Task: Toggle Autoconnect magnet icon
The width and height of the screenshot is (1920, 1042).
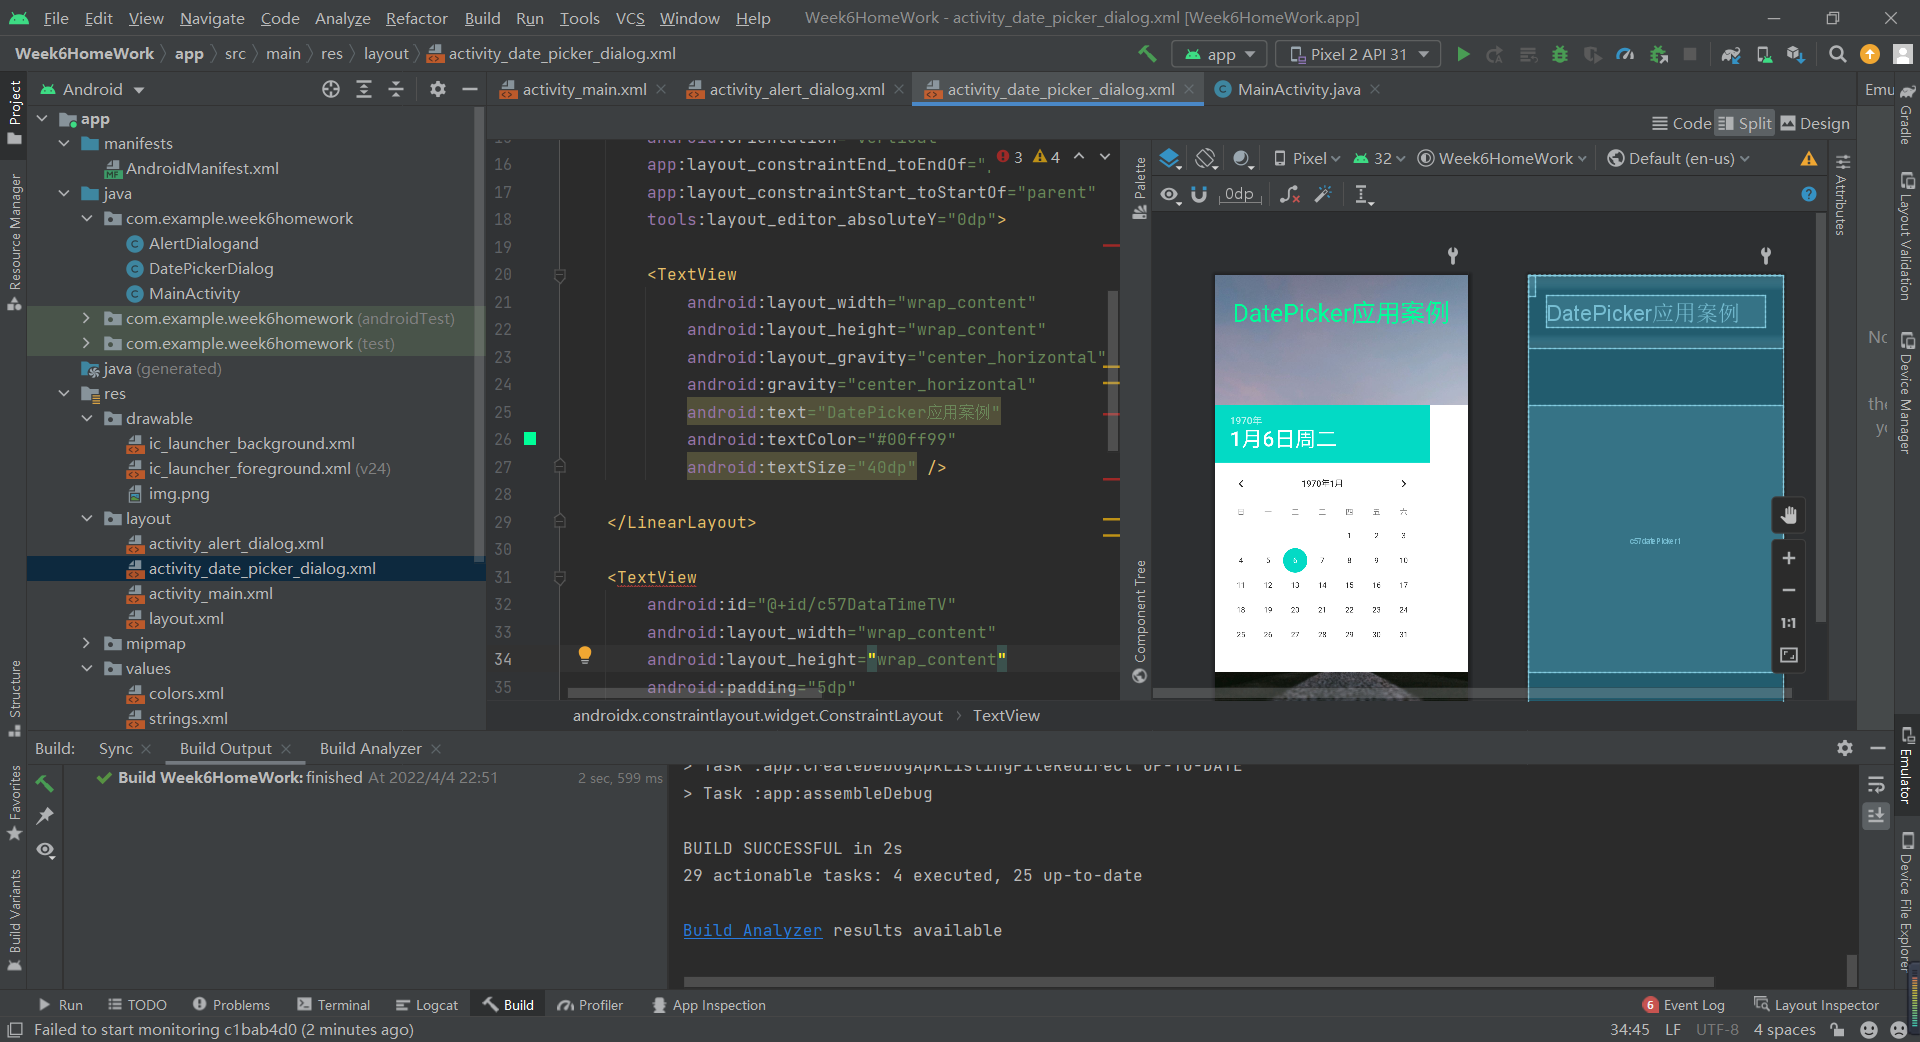Action: [x=1199, y=194]
